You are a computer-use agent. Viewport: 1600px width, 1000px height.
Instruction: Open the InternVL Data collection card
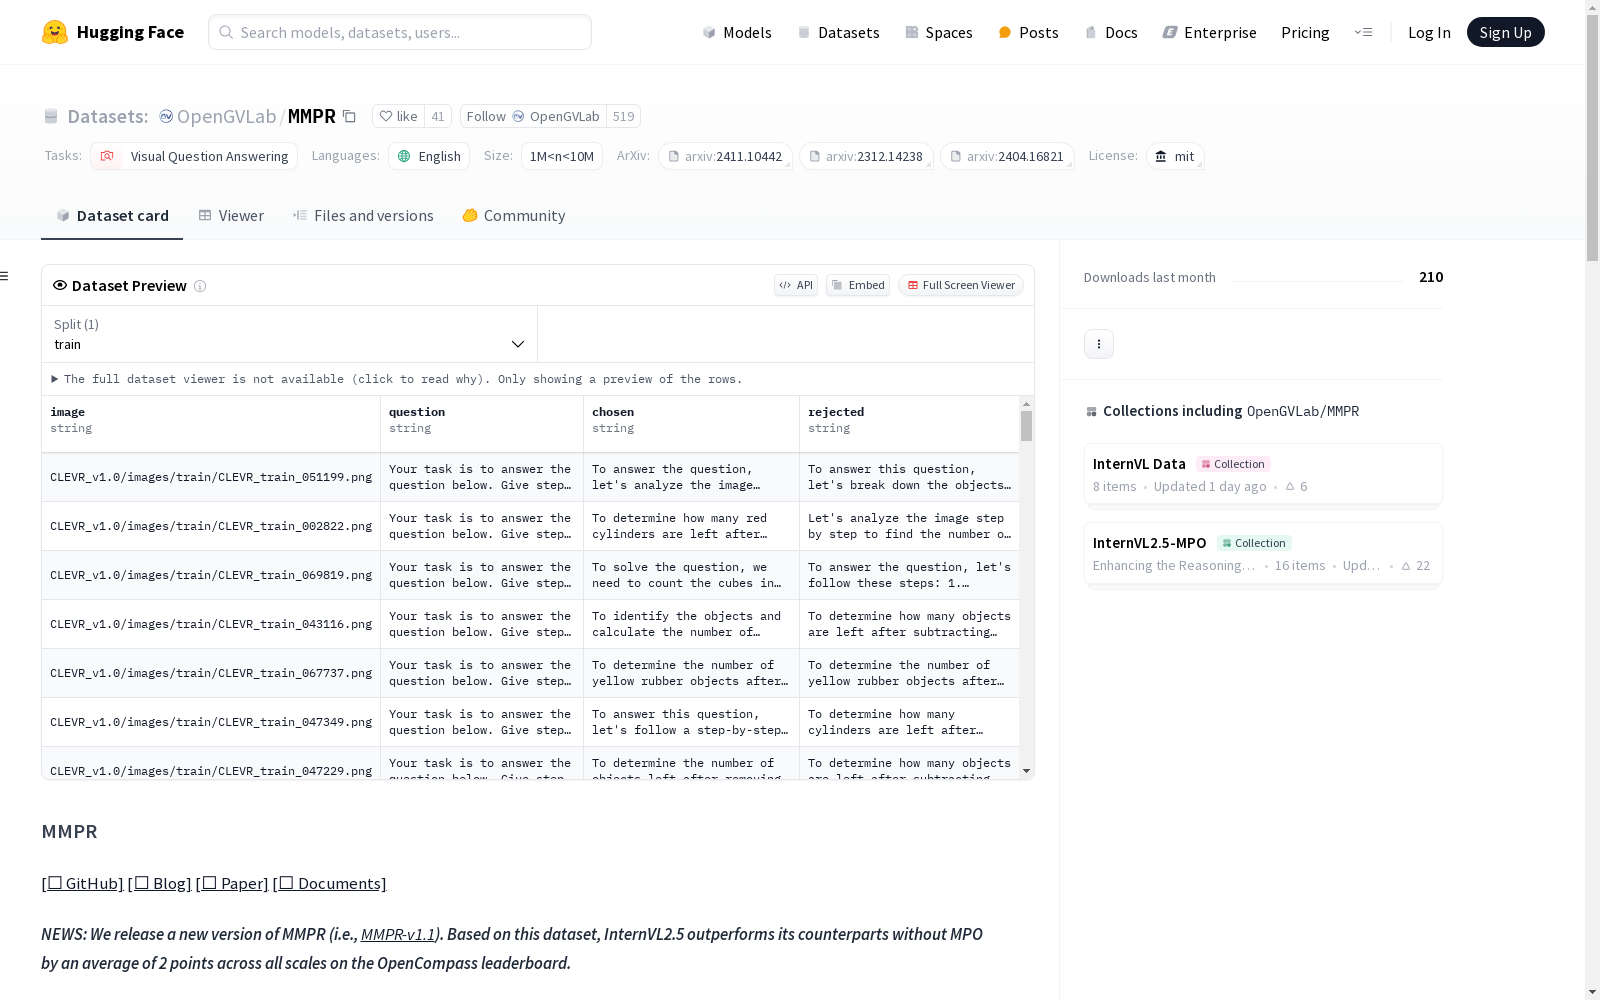coord(1263,474)
